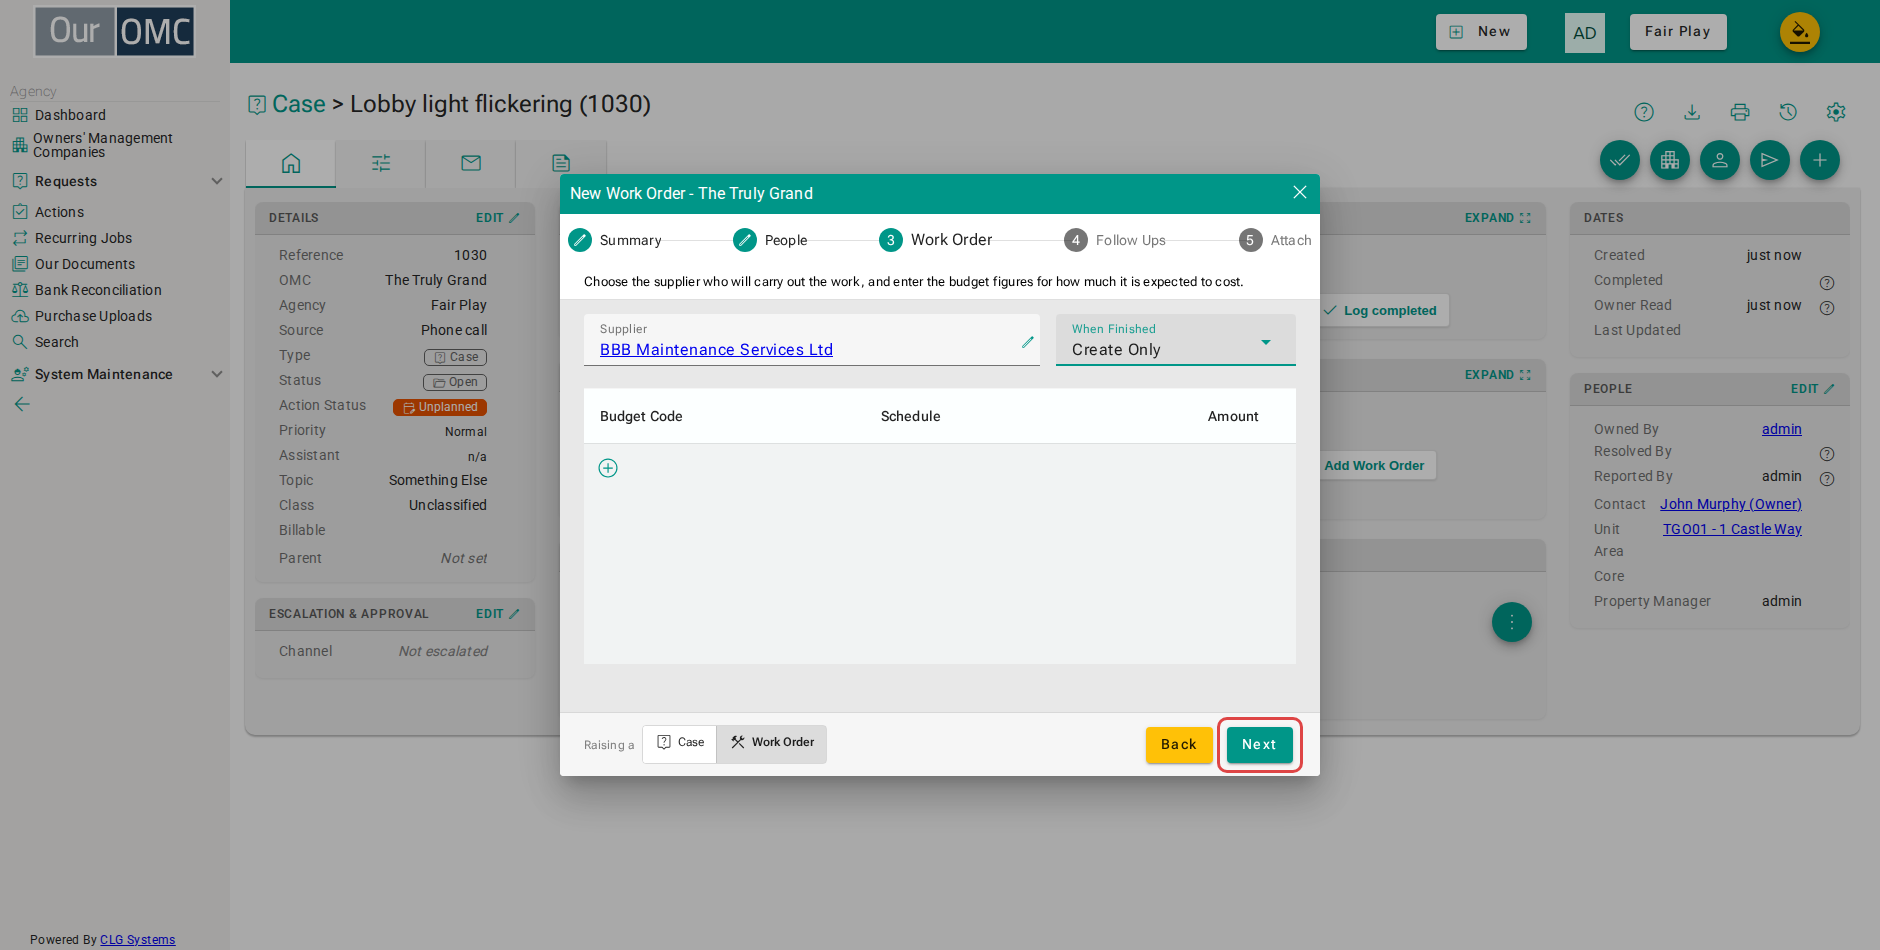Collapse sidebar with back arrow
This screenshot has width=1880, height=950.
pyautogui.click(x=22, y=404)
